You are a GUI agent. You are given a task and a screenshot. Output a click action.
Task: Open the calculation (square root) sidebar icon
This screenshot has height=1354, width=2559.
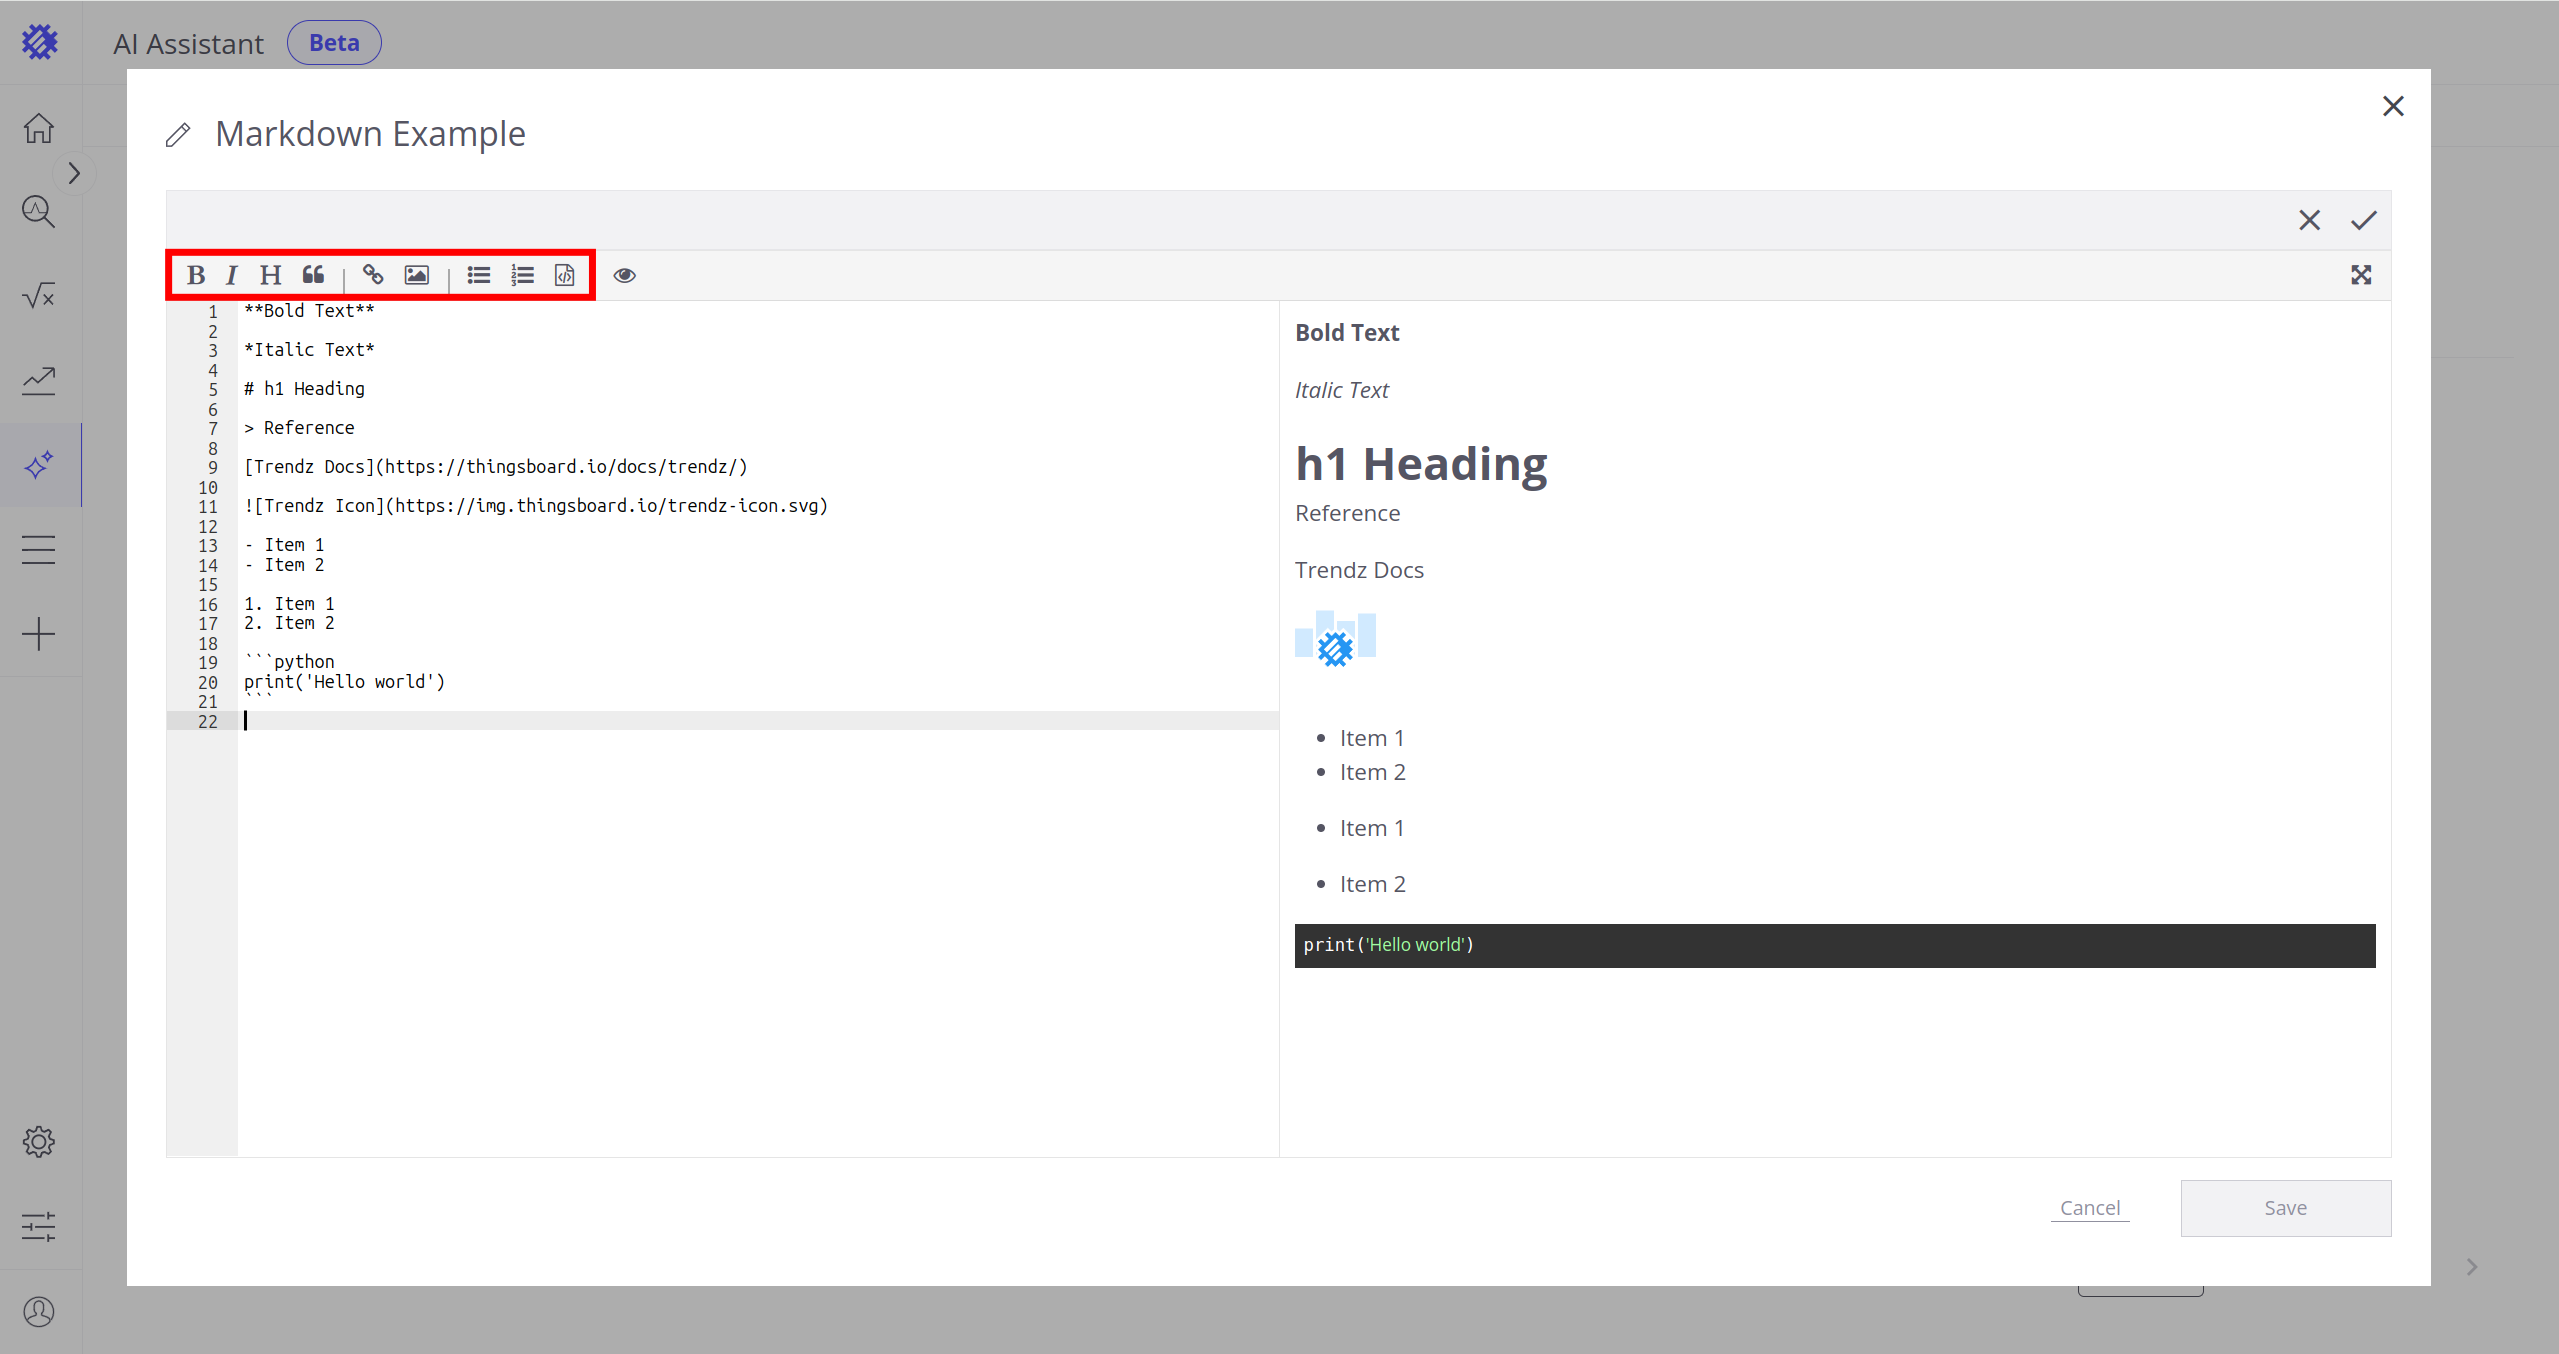point(39,296)
